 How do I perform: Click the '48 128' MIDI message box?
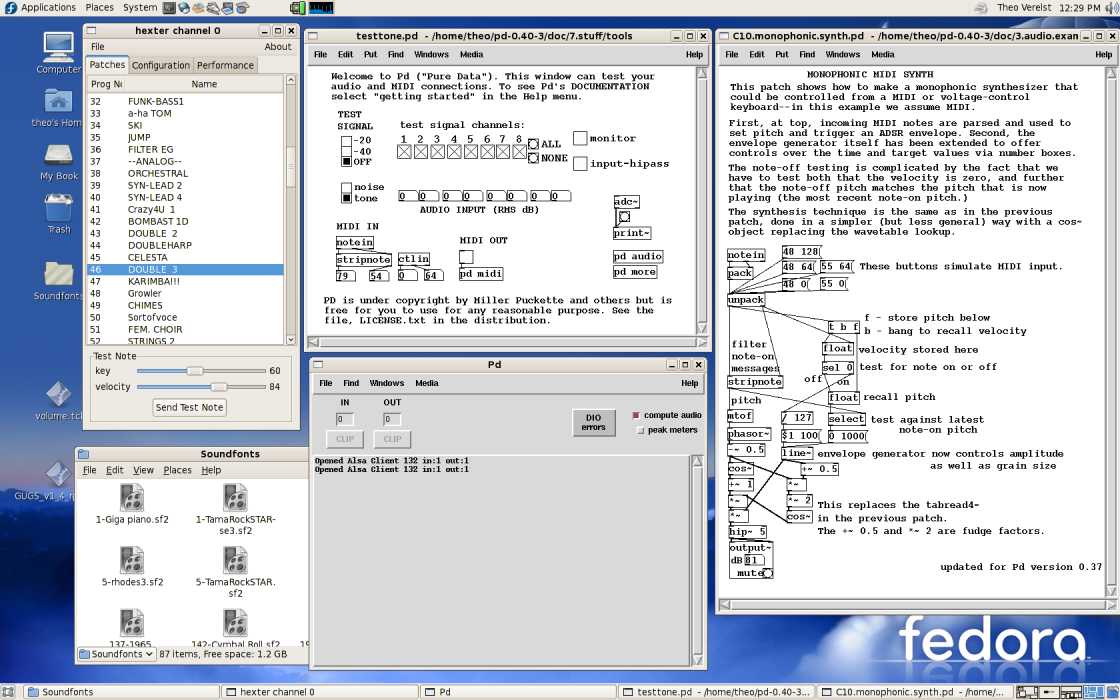tap(801, 251)
